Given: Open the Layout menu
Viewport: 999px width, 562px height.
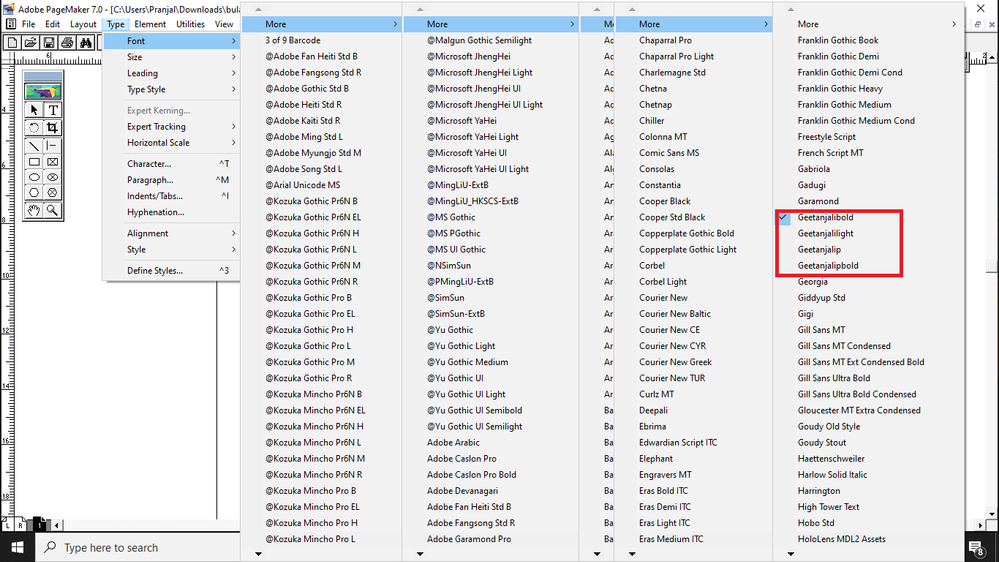Looking at the screenshot, I should point(83,24).
